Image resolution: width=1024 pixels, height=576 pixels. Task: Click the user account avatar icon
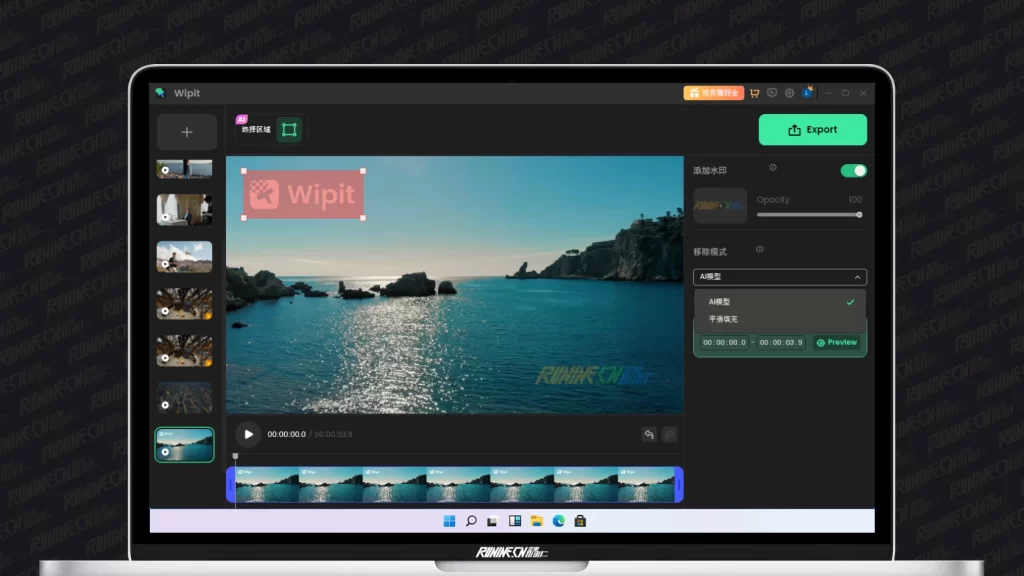click(807, 93)
